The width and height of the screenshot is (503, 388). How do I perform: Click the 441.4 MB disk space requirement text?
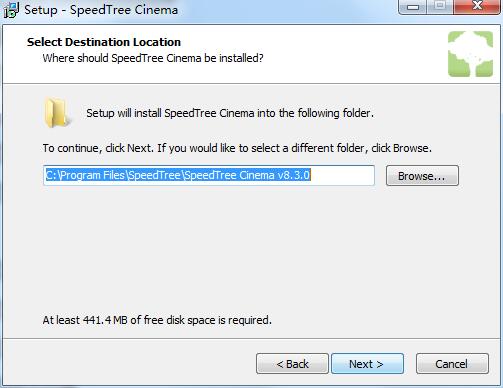(157, 320)
